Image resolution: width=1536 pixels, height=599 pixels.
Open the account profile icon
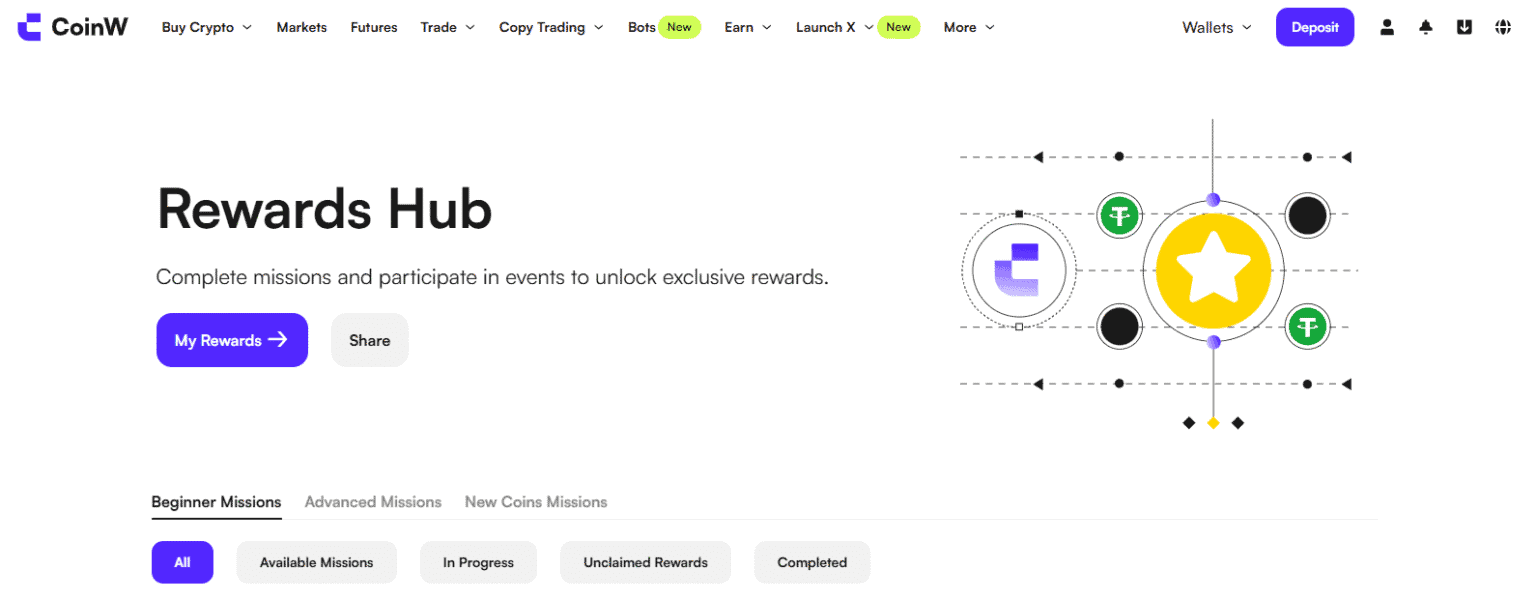[x=1387, y=27]
